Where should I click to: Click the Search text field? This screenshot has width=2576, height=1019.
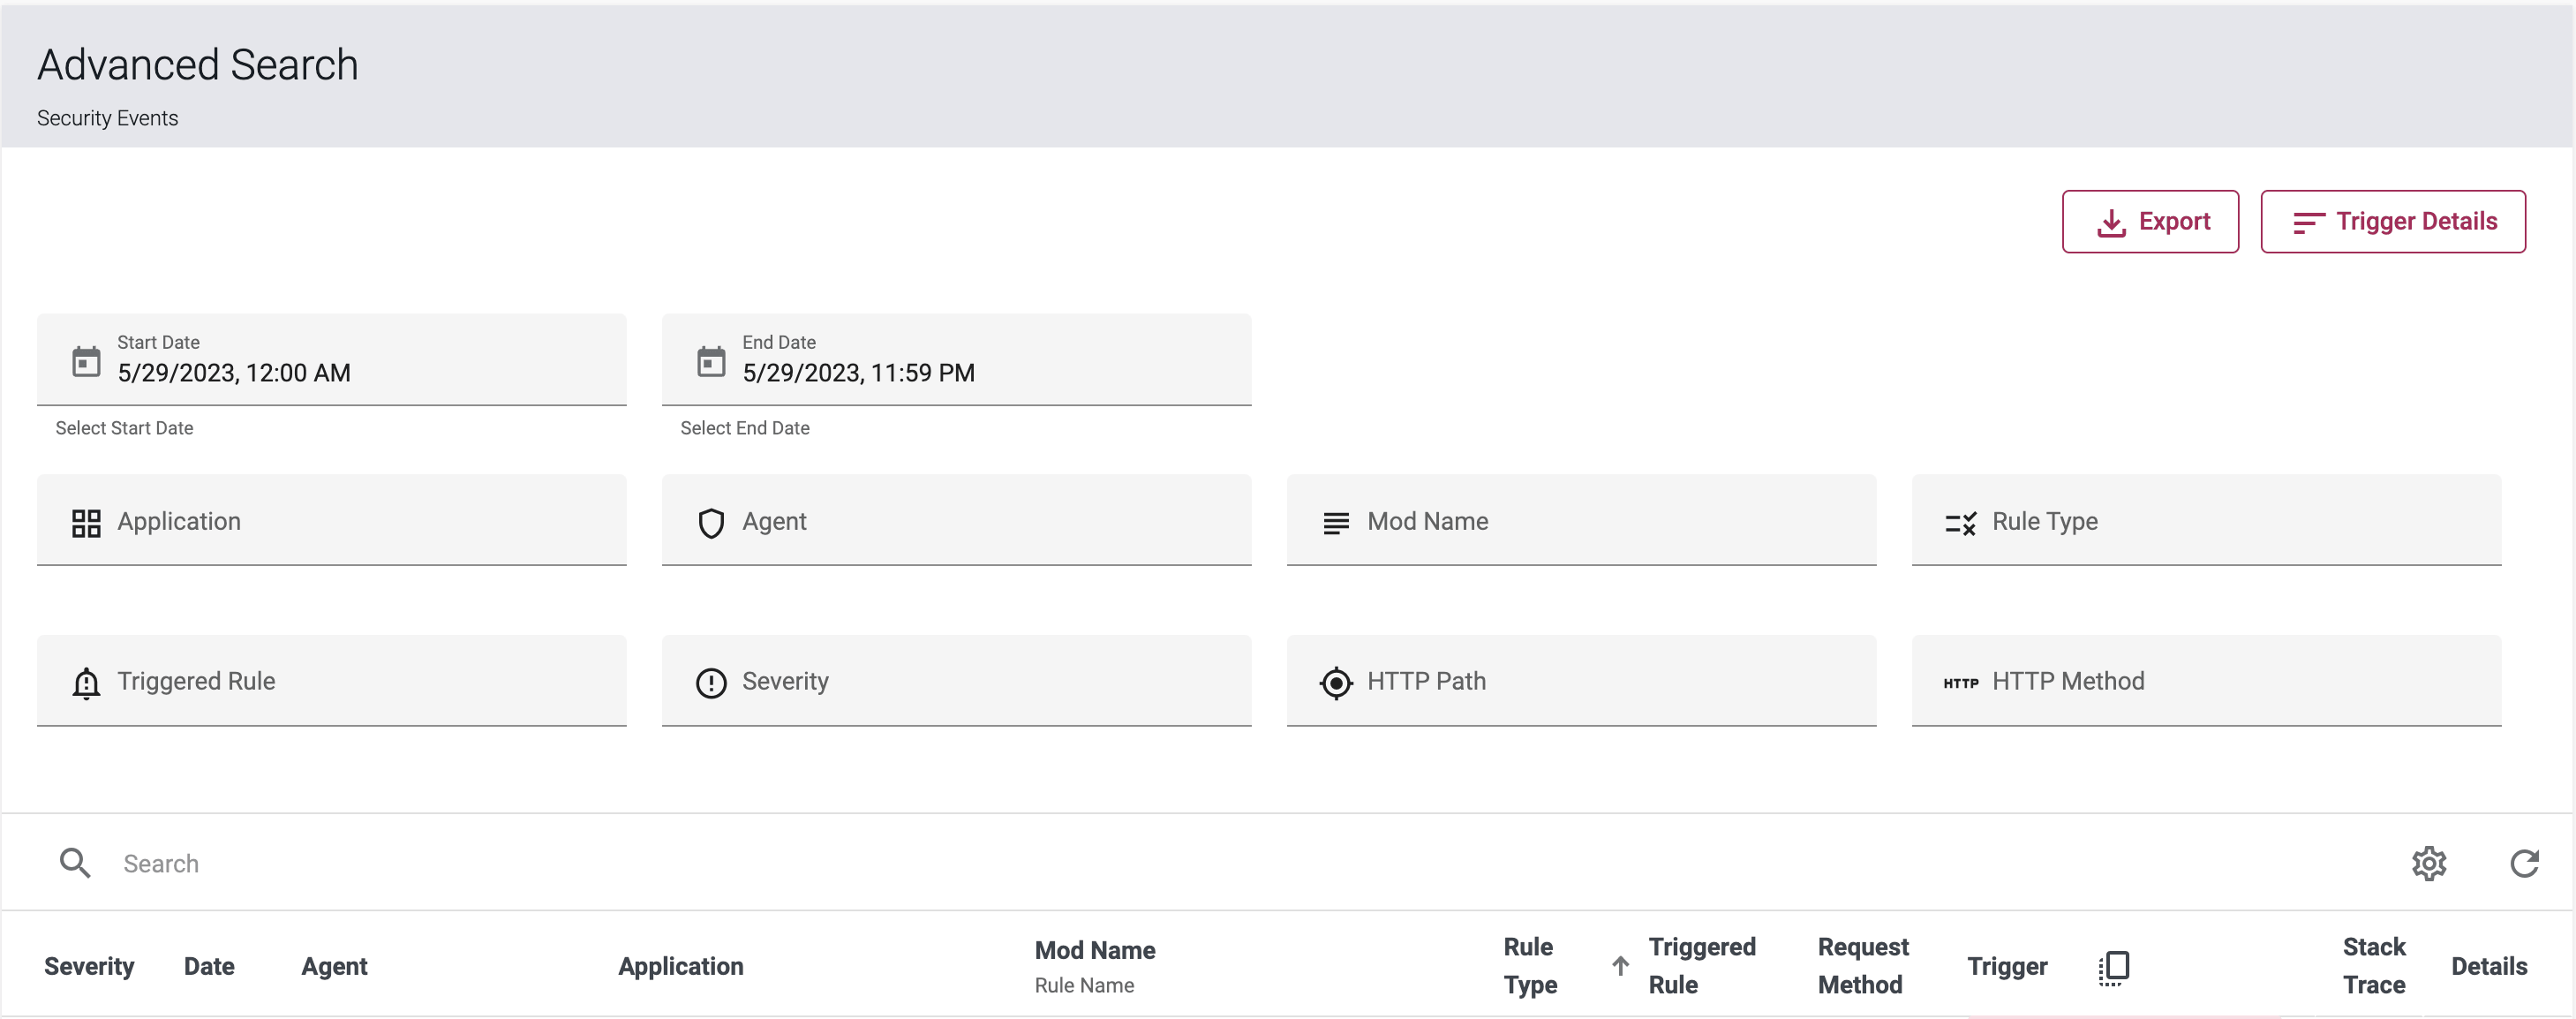pos(1240,864)
